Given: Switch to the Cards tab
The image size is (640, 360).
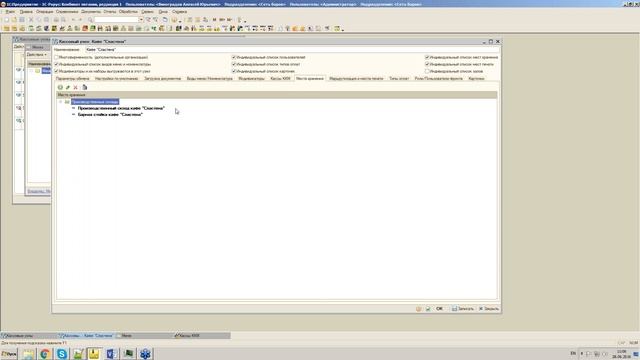Looking at the screenshot, I should [476, 78].
